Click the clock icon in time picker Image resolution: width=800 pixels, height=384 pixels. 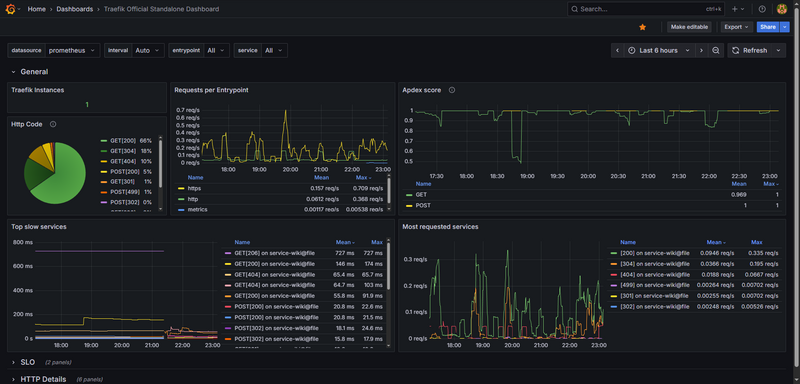(632, 50)
